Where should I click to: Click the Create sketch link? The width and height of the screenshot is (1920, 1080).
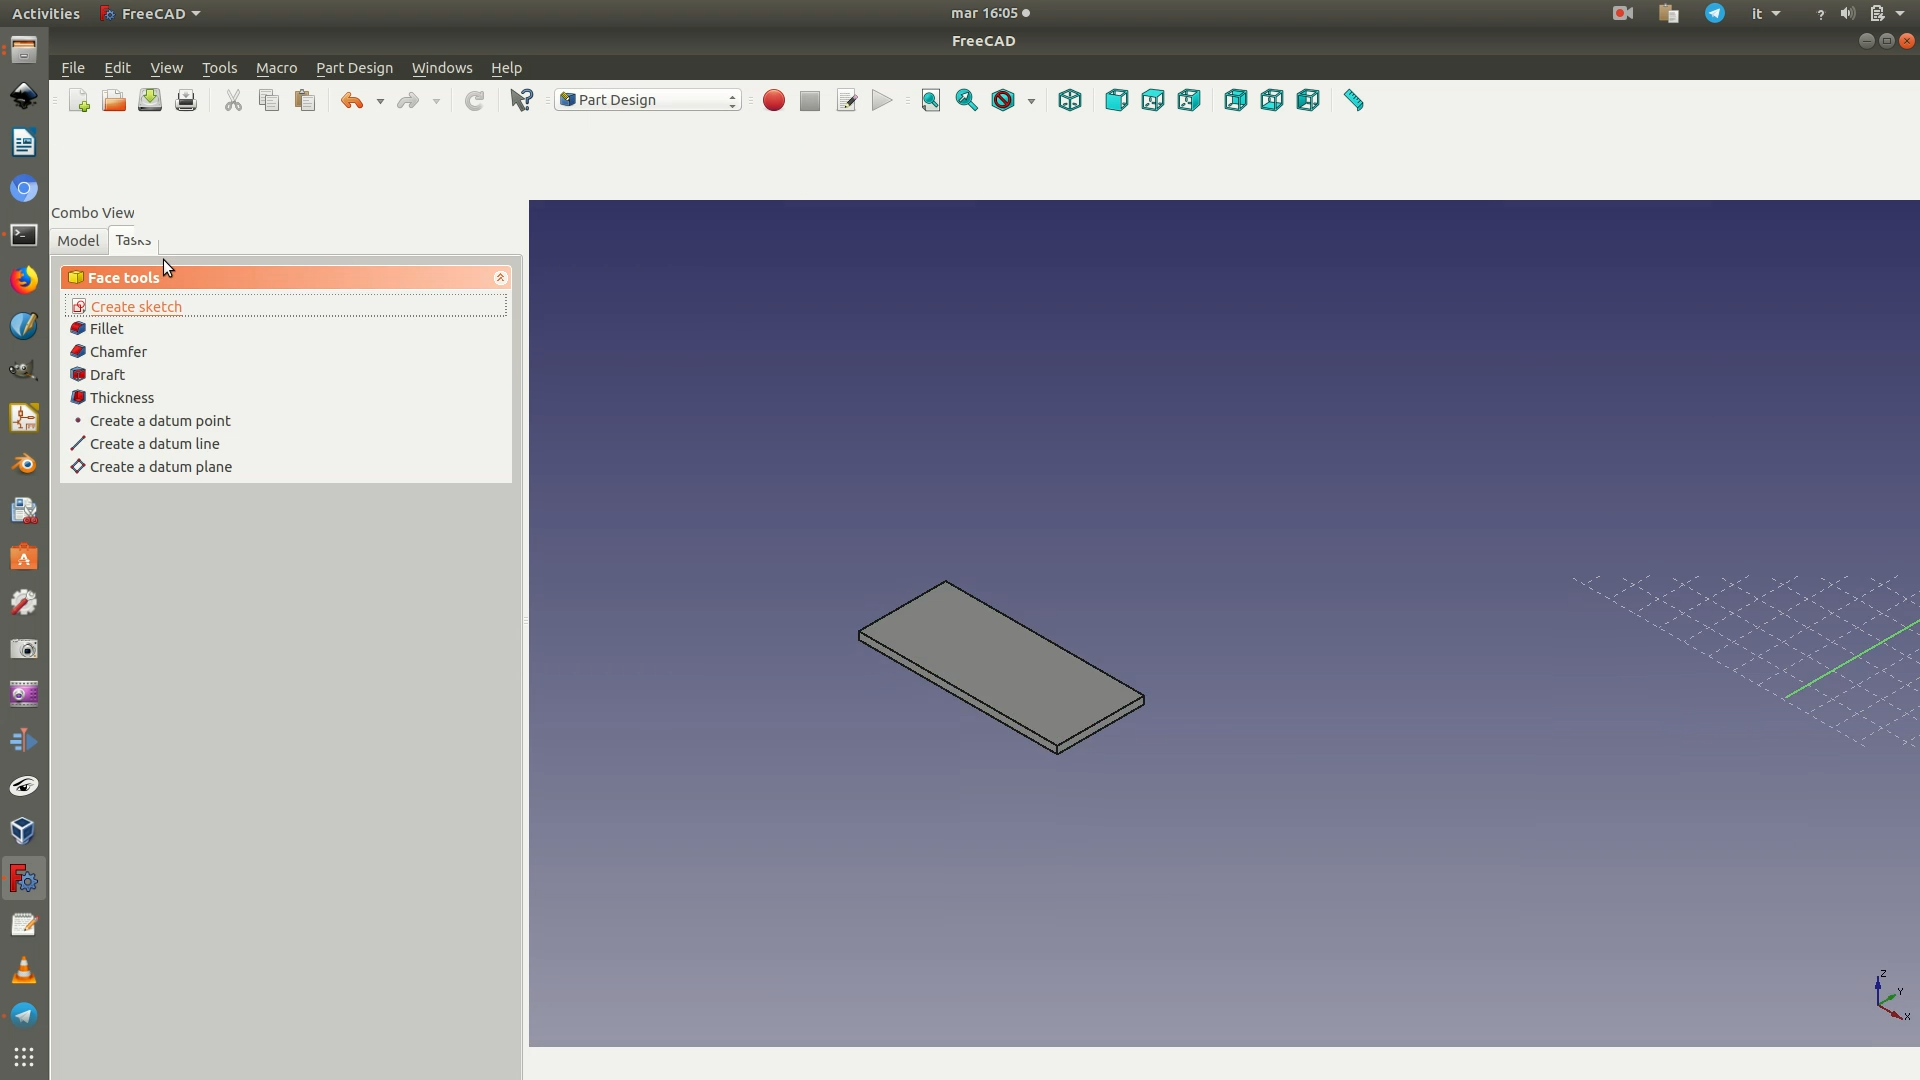(136, 307)
